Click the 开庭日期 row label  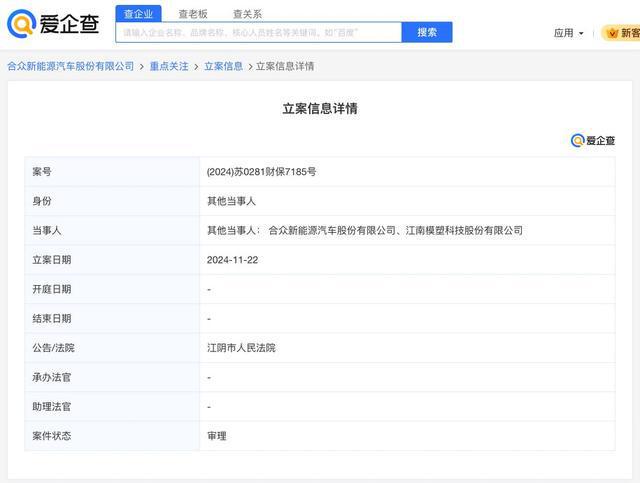pyautogui.click(x=52, y=289)
